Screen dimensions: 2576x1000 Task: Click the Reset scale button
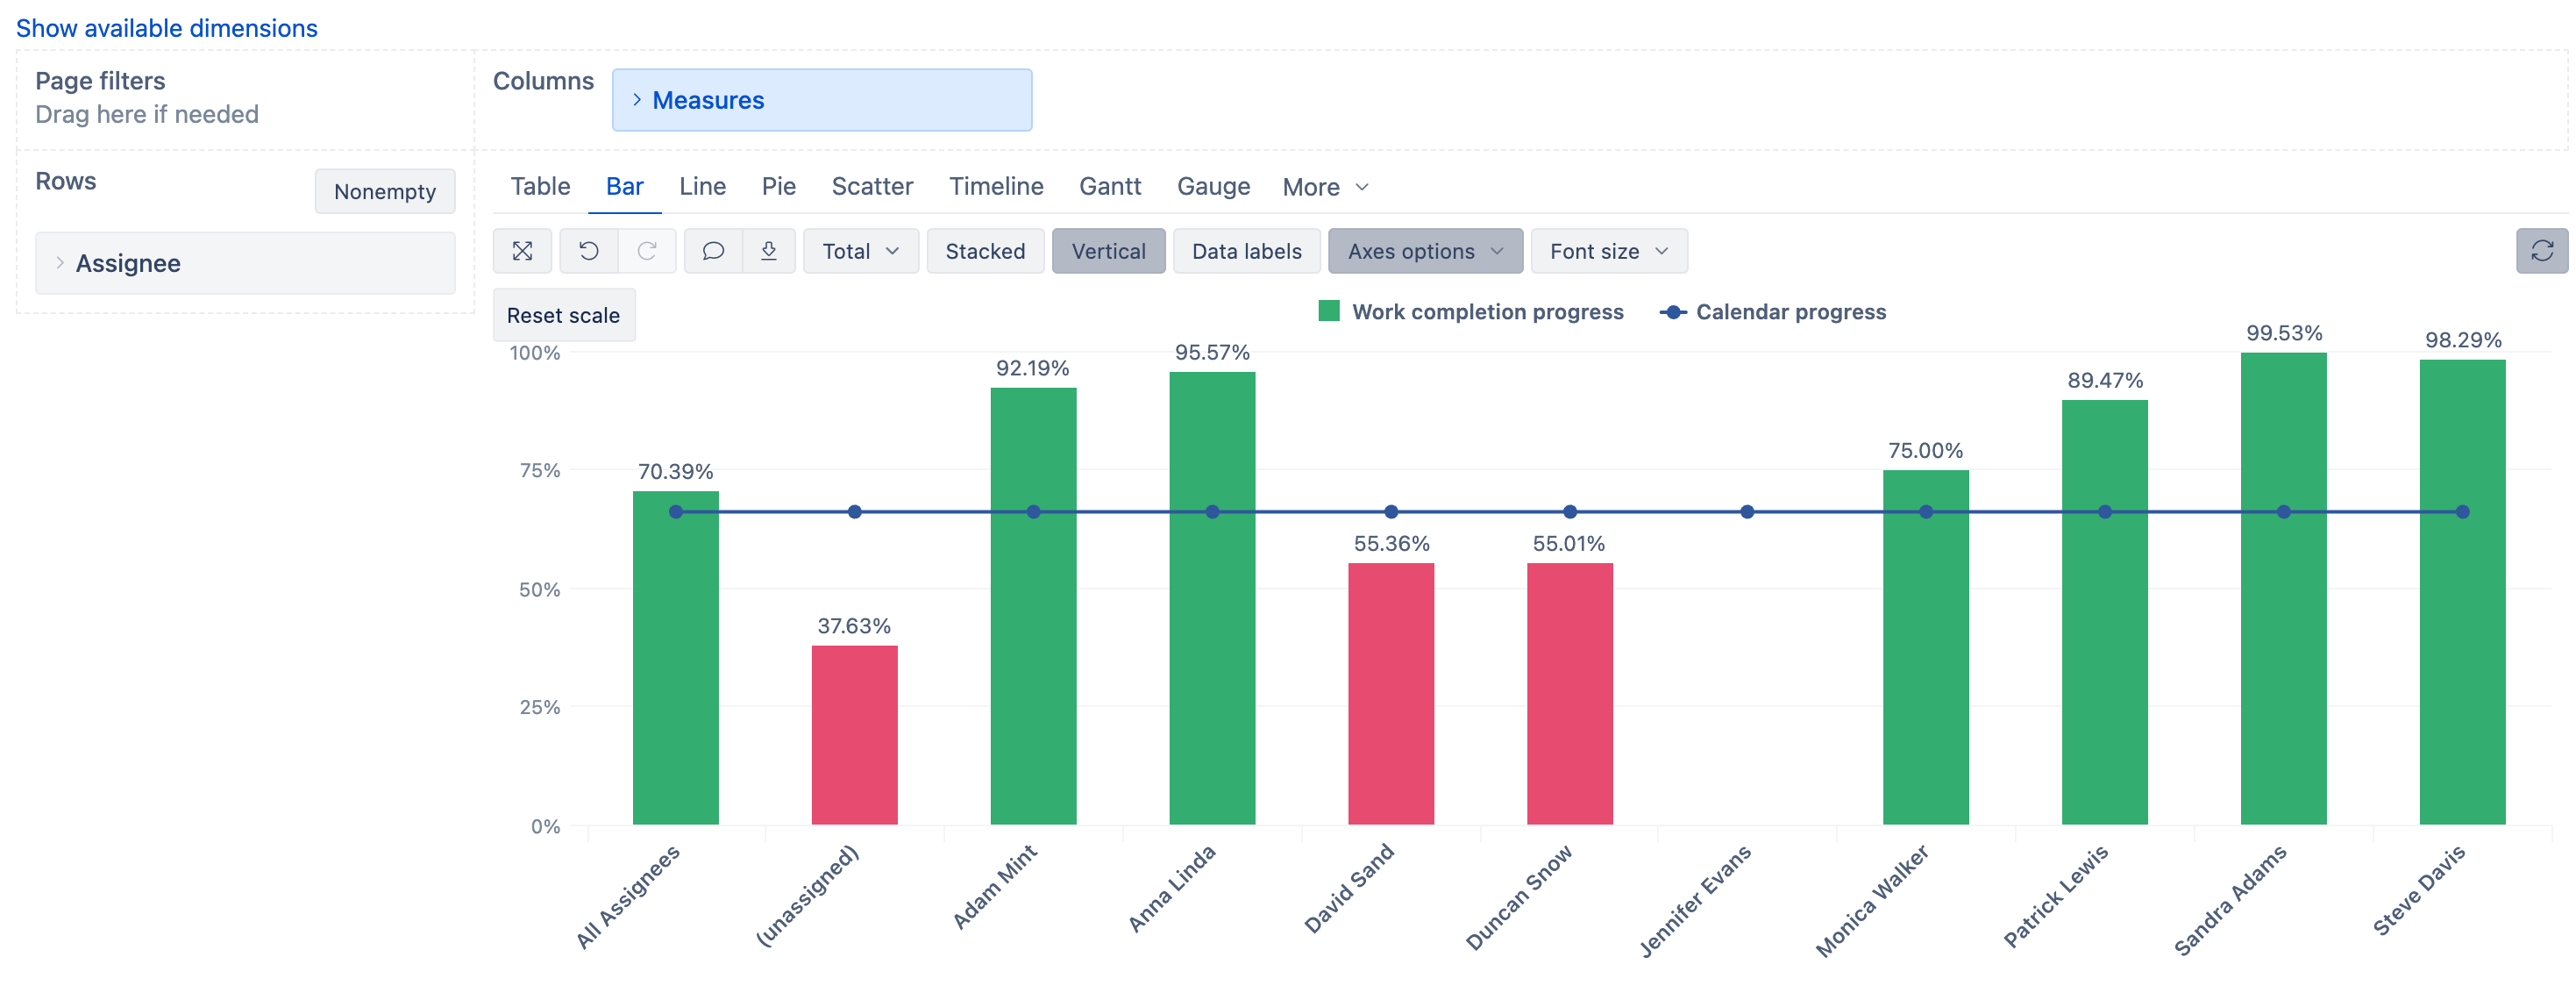coord(563,315)
